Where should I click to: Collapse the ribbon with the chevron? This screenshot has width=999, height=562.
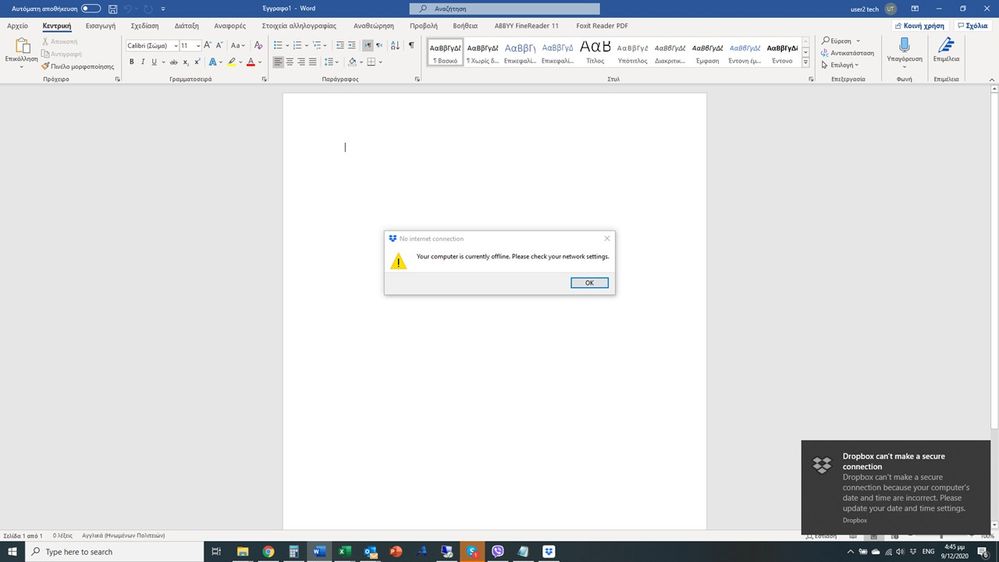pos(991,80)
